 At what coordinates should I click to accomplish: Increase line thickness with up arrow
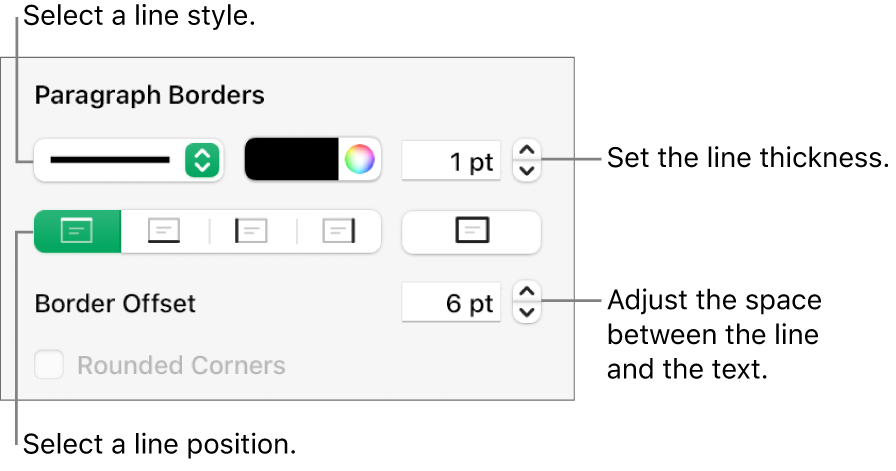click(x=528, y=150)
